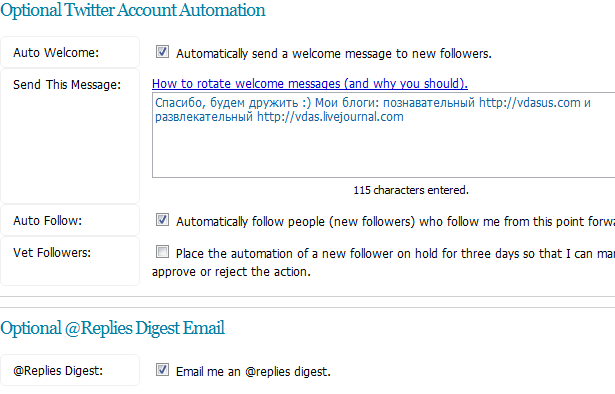Click the "@Replies Digest:" field label
Image resolution: width=615 pixels, height=394 pixels.
[x=58, y=371]
